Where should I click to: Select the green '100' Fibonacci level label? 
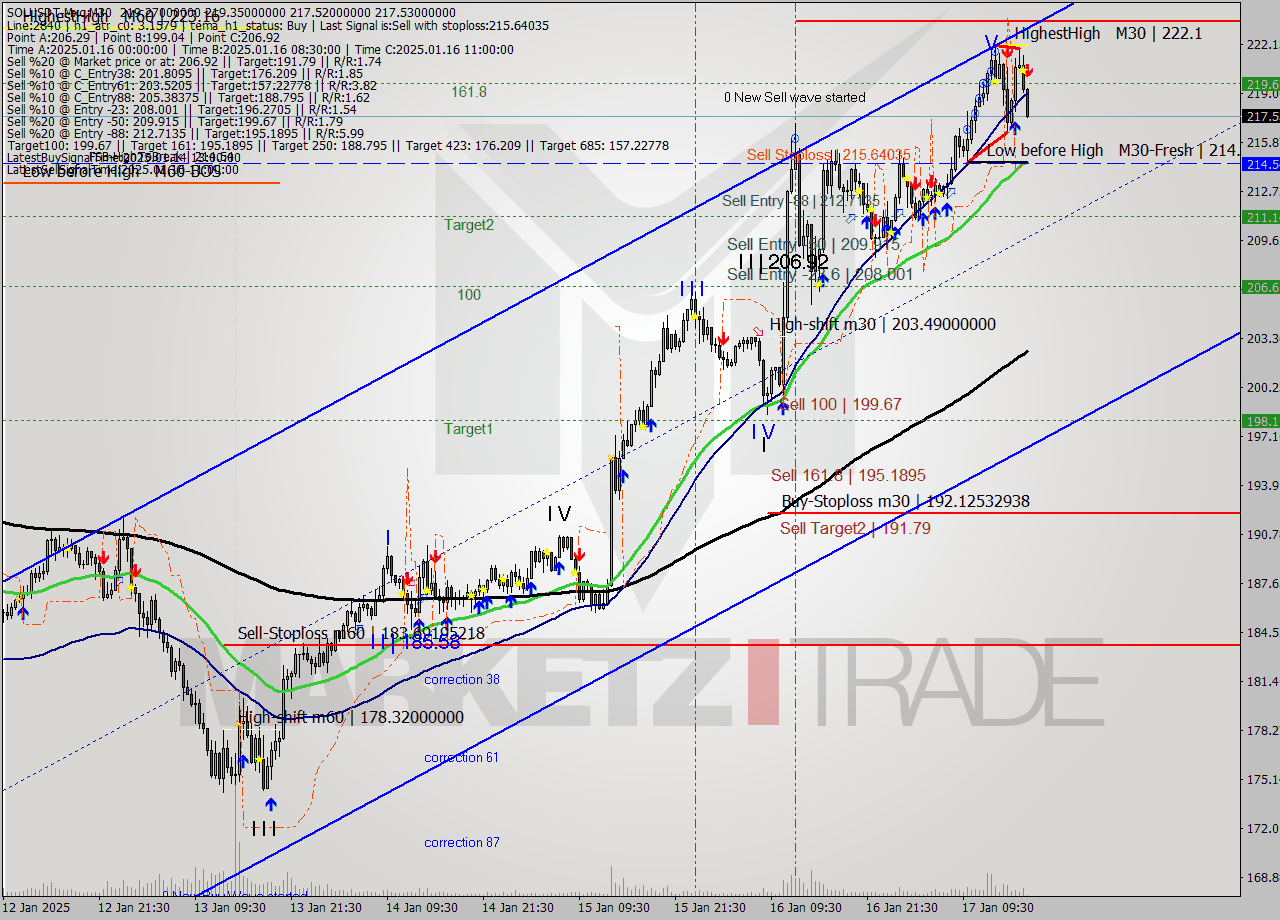pyautogui.click(x=469, y=295)
